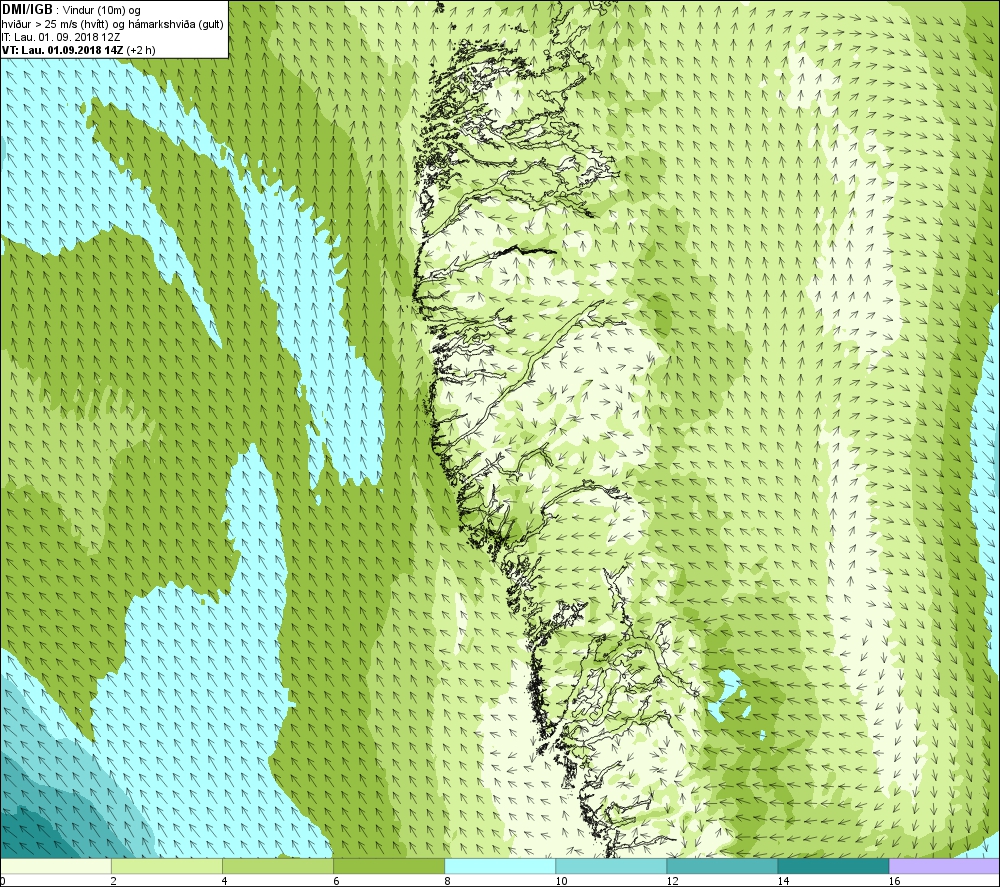The width and height of the screenshot is (1000, 887).
Task: Click the '2' label on the wind scale
Action: pos(114,881)
